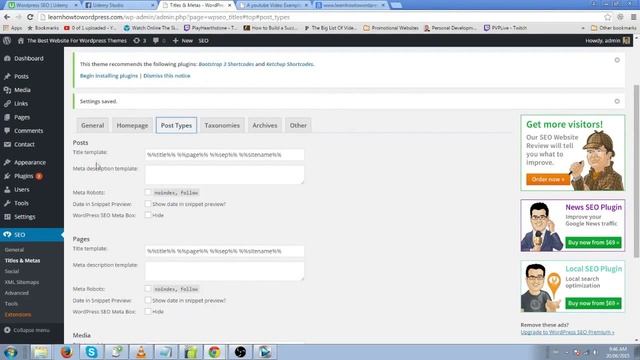The height and width of the screenshot is (360, 640).
Task: Open Skype from the taskbar
Action: click(91, 352)
